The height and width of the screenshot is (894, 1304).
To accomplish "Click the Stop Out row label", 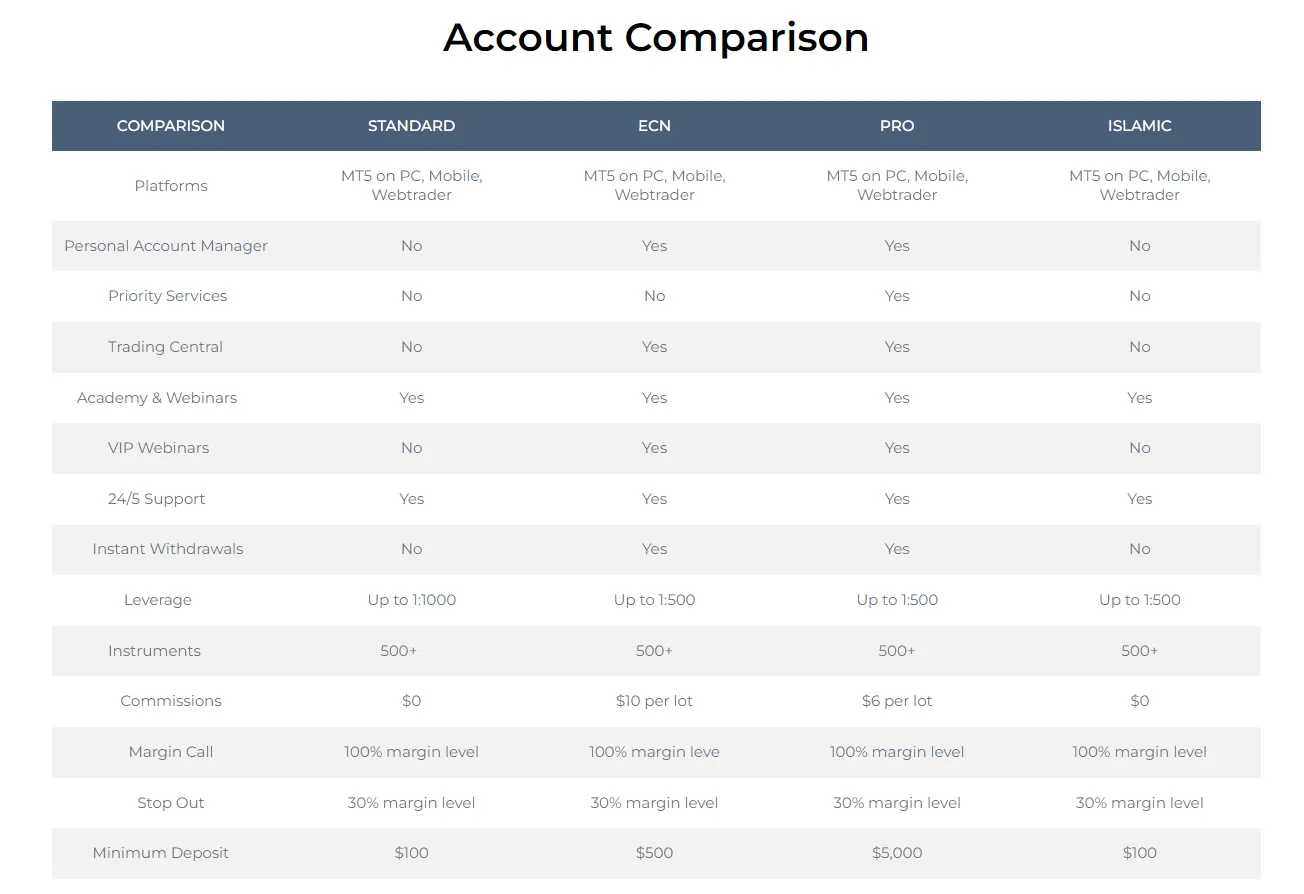I will pyautogui.click(x=171, y=803).
